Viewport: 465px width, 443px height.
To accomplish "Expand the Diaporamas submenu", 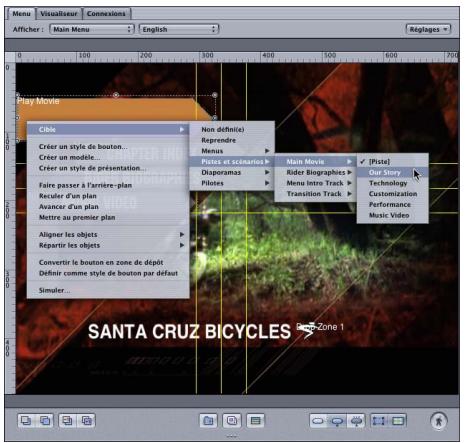I will 232,172.
